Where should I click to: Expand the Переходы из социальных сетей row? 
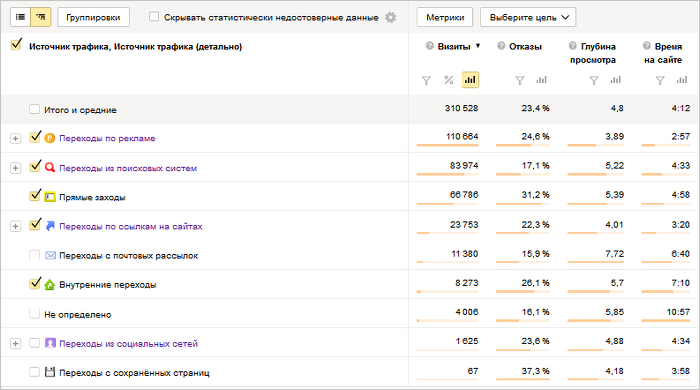16,344
